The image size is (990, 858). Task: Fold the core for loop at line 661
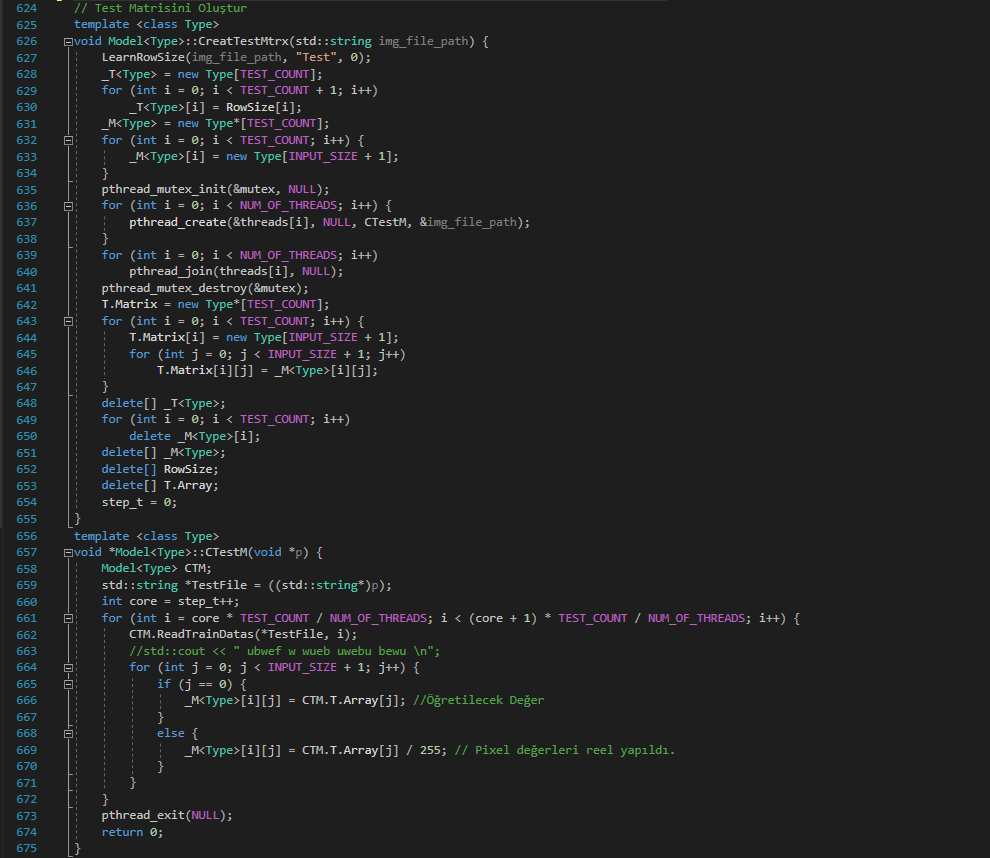pyautogui.click(x=68, y=618)
